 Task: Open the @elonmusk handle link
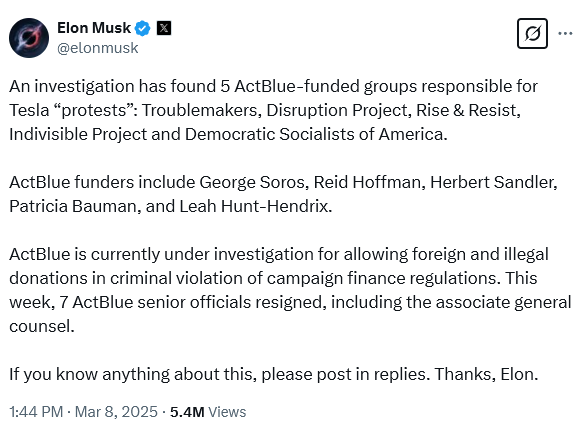coord(98,48)
